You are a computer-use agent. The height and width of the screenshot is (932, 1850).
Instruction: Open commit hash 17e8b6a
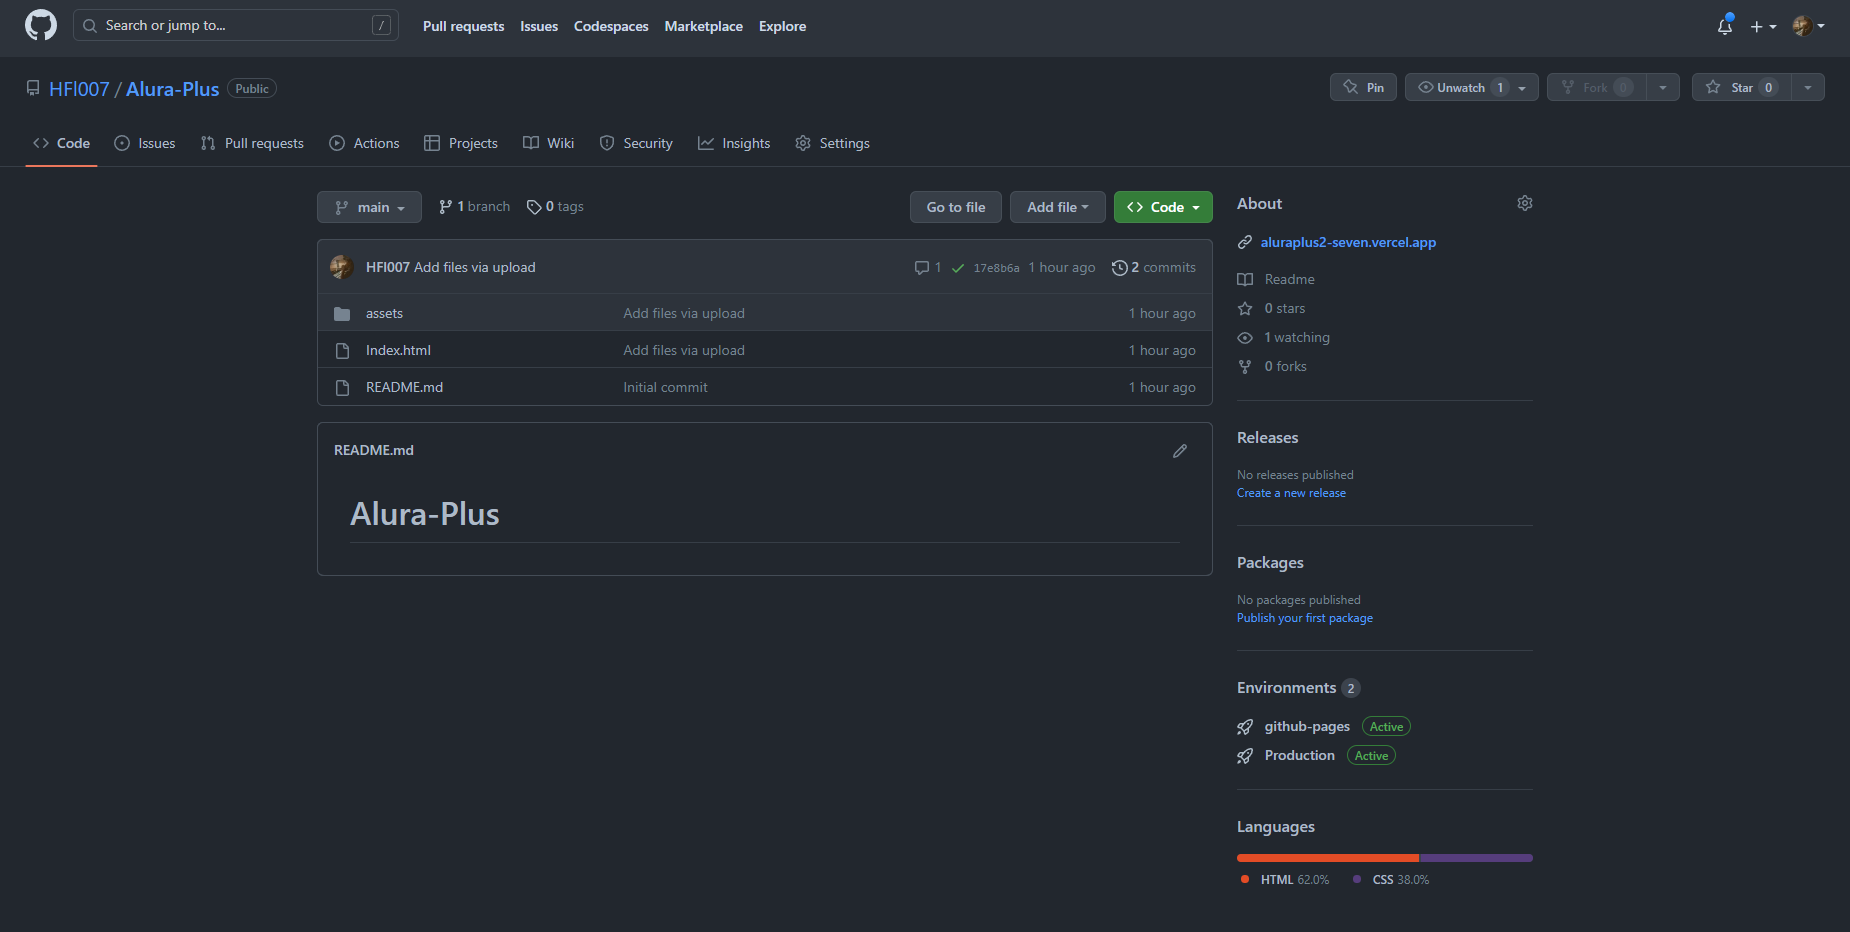pyautogui.click(x=996, y=268)
